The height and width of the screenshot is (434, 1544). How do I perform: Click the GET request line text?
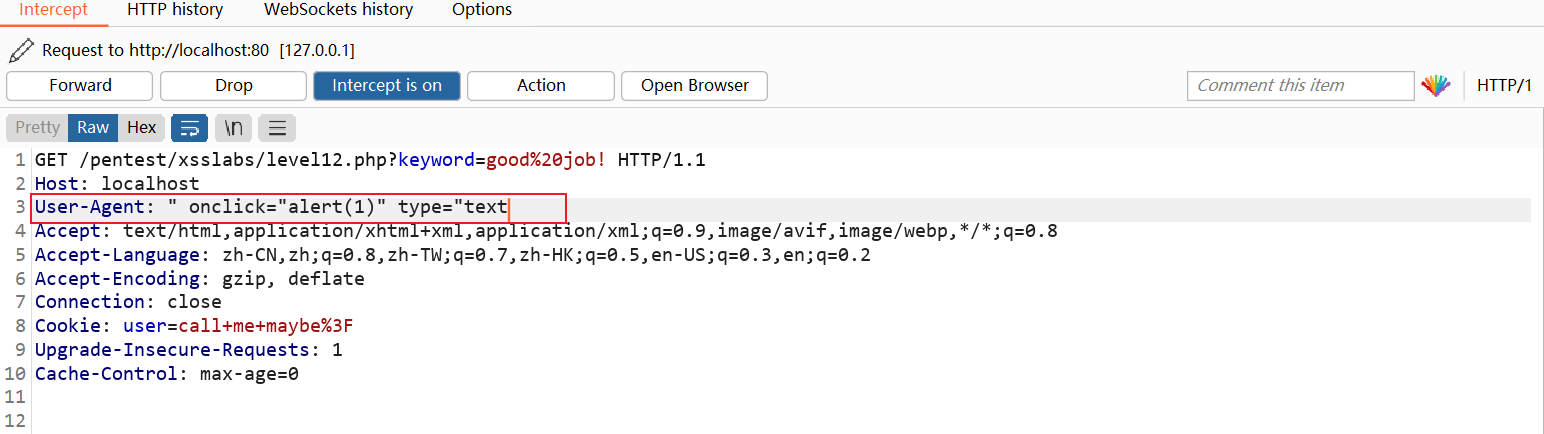(x=370, y=161)
